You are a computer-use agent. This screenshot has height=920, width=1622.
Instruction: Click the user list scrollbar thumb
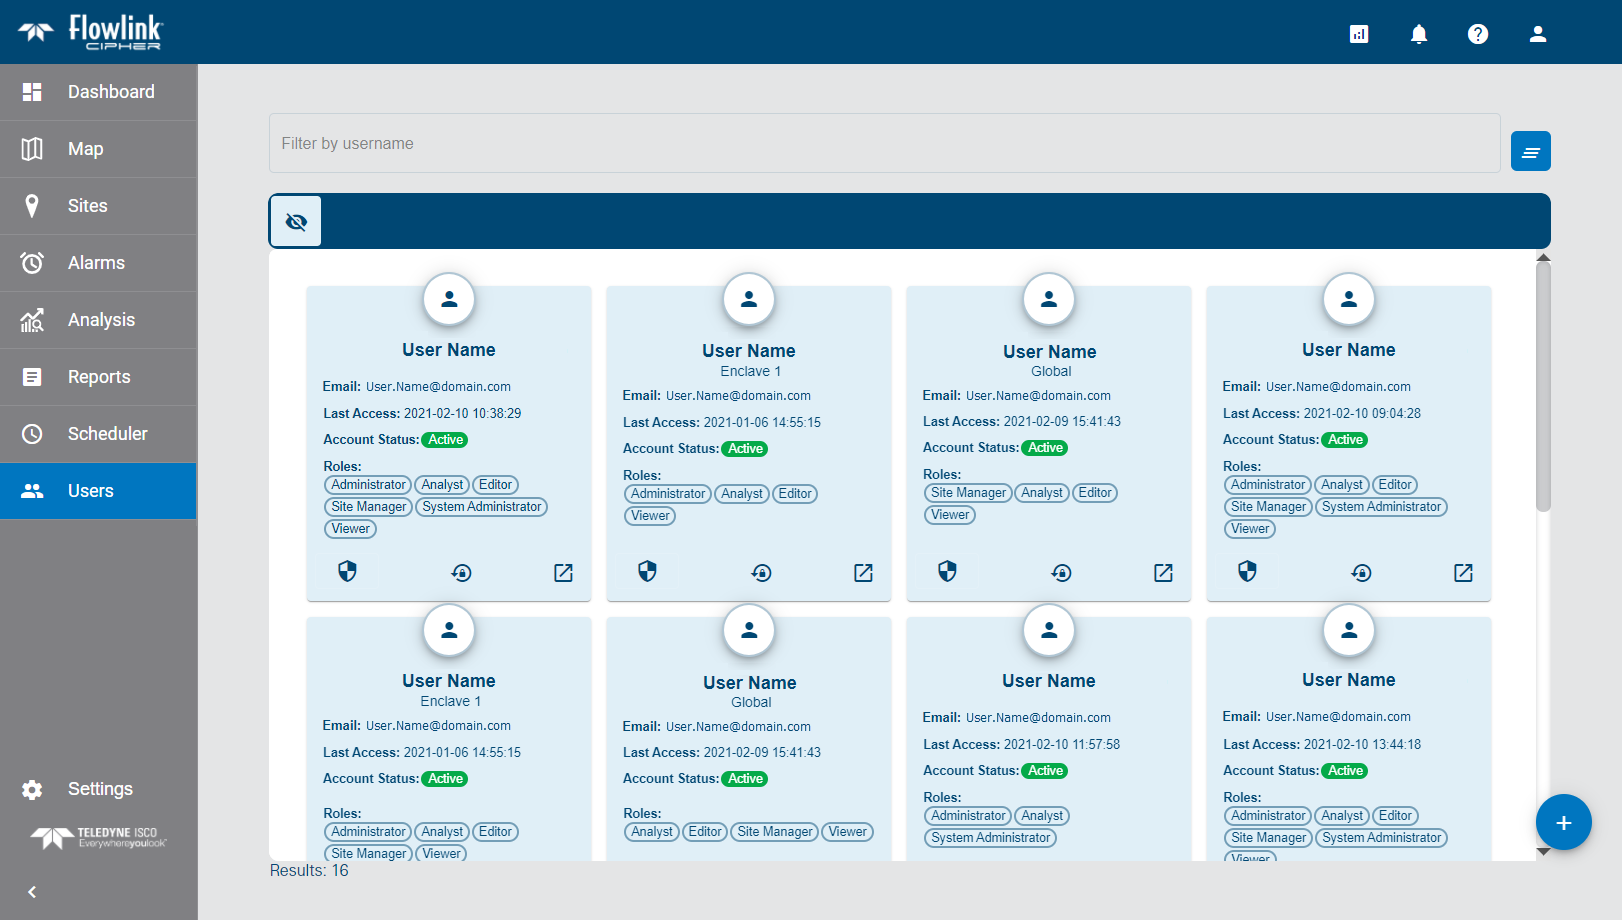1544,387
